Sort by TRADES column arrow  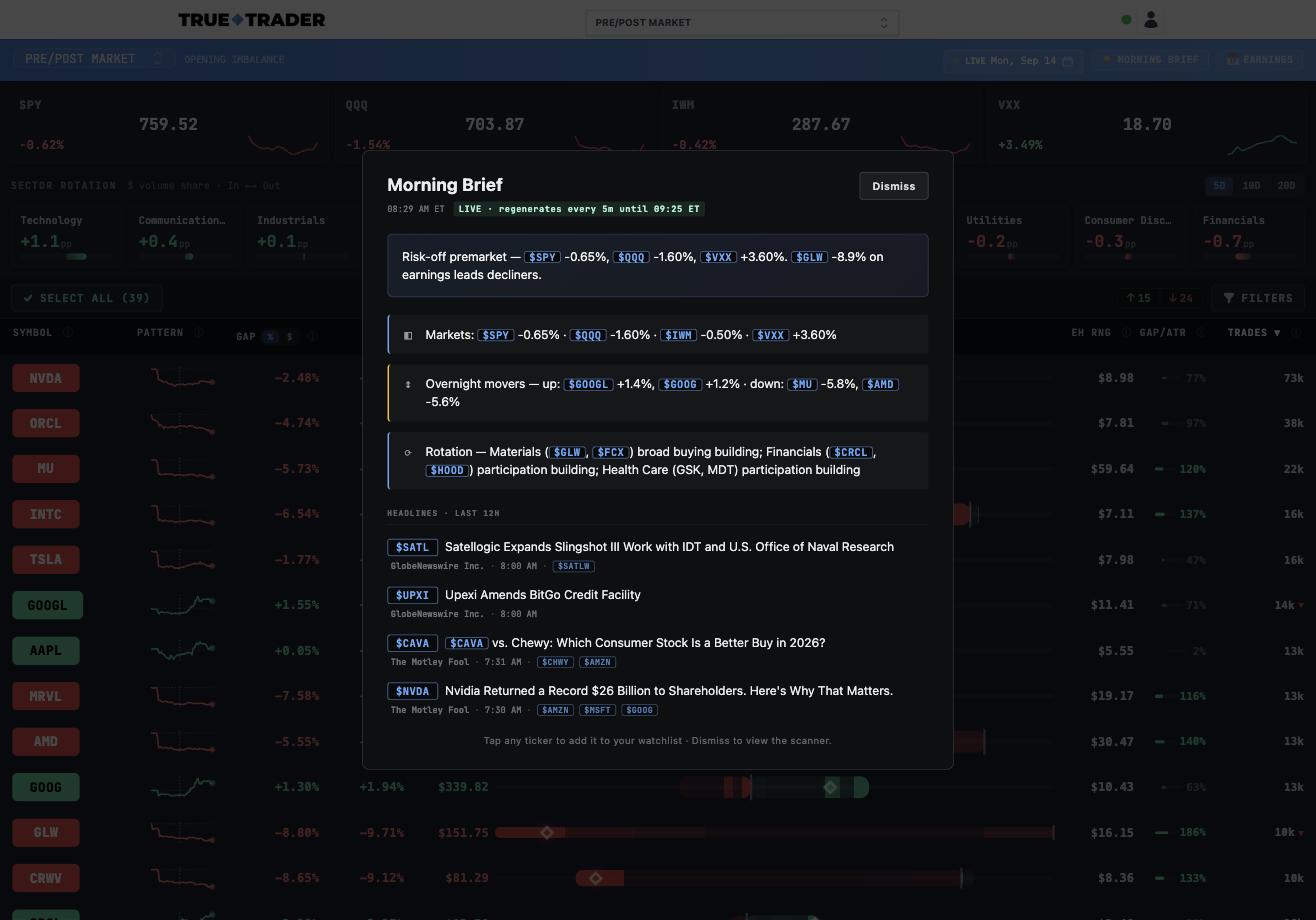click(1277, 333)
